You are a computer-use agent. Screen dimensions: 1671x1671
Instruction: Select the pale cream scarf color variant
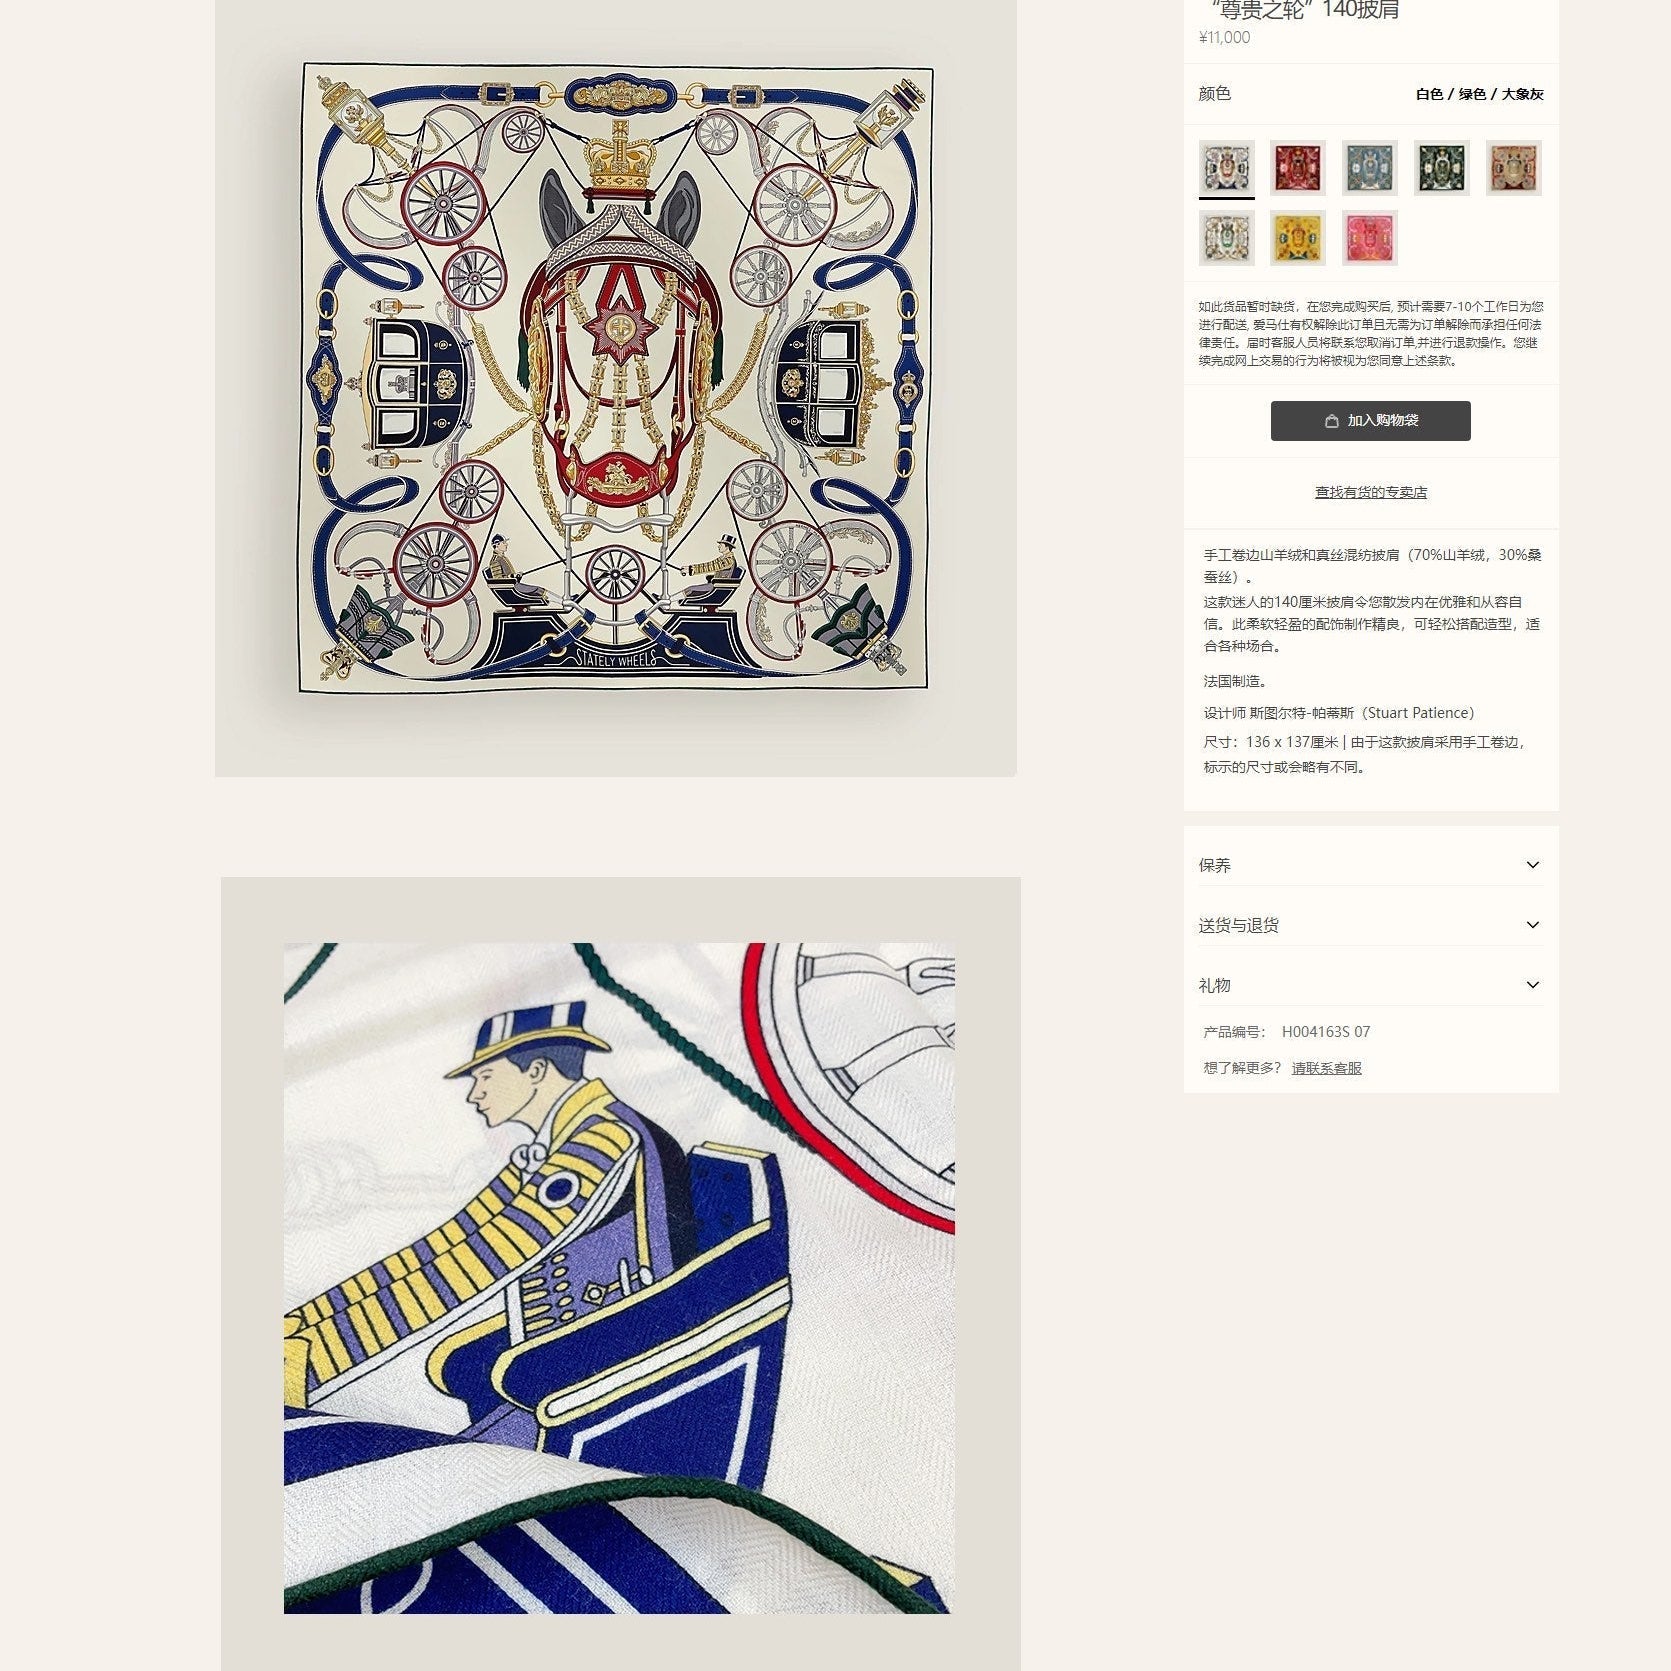(1226, 238)
